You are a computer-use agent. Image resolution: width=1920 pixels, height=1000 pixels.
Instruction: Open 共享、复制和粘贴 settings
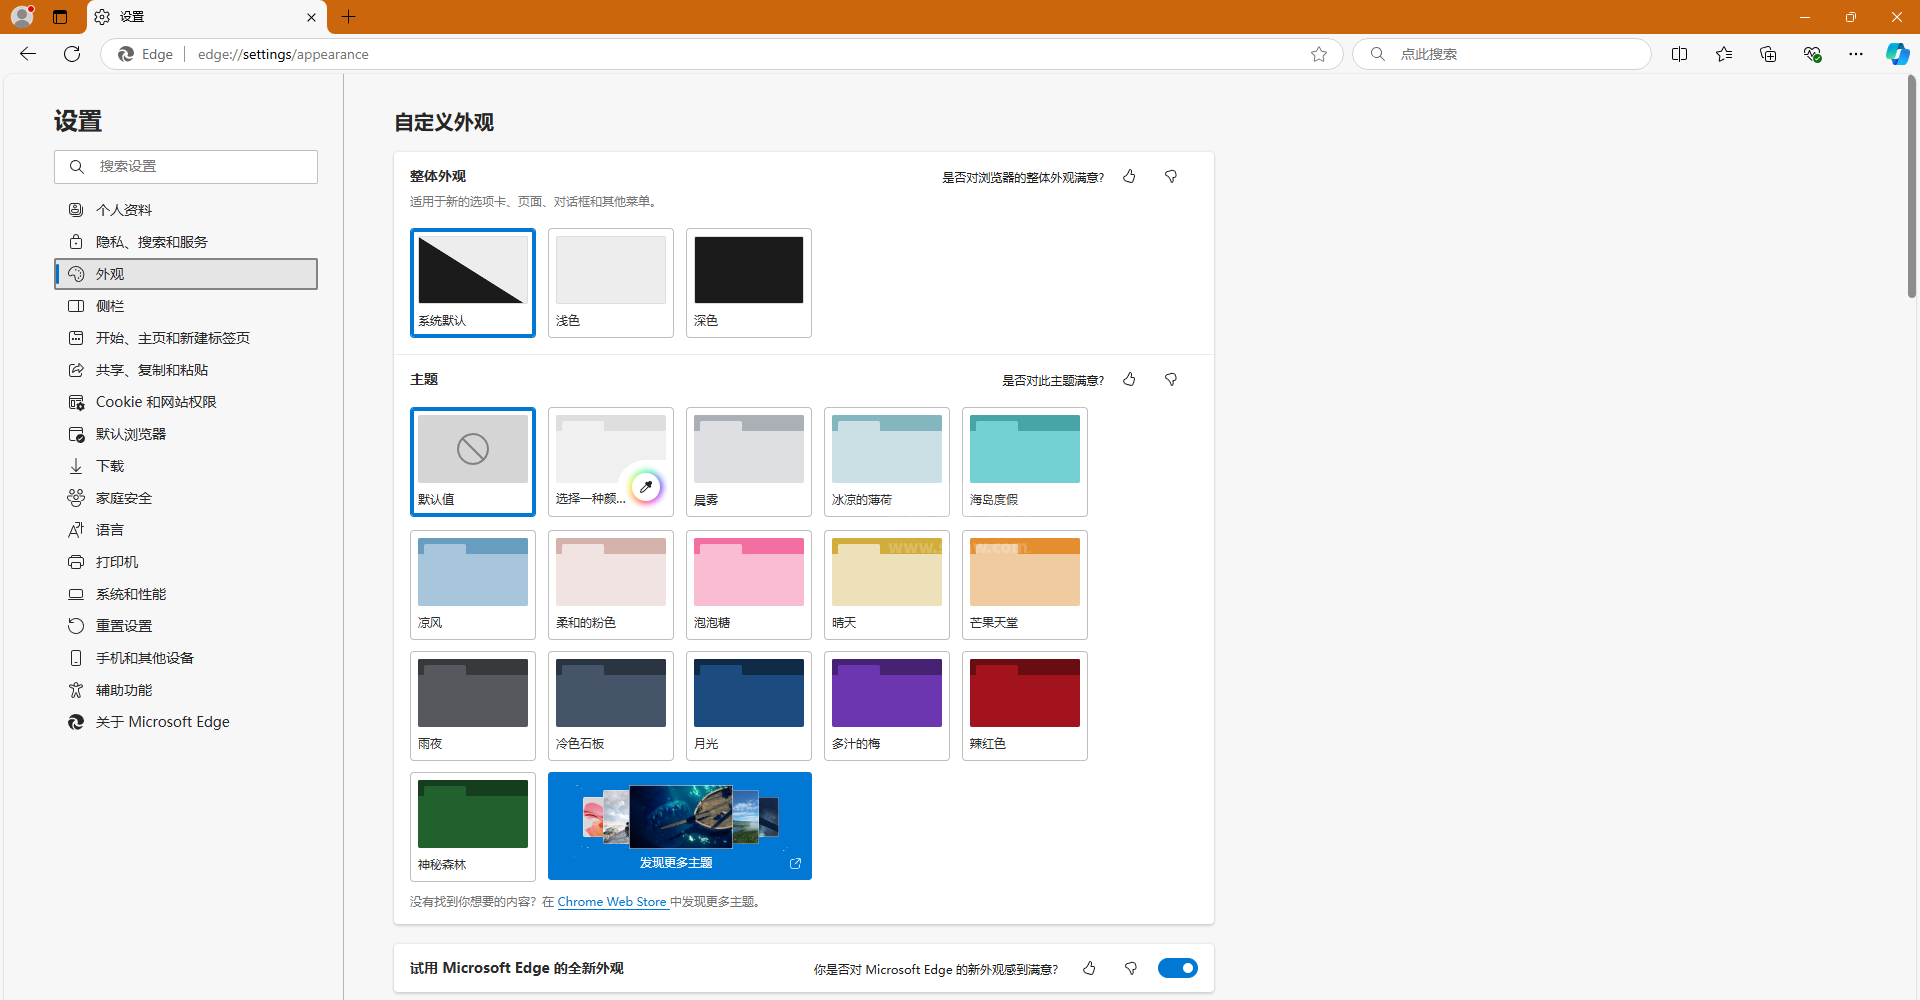[186, 370]
